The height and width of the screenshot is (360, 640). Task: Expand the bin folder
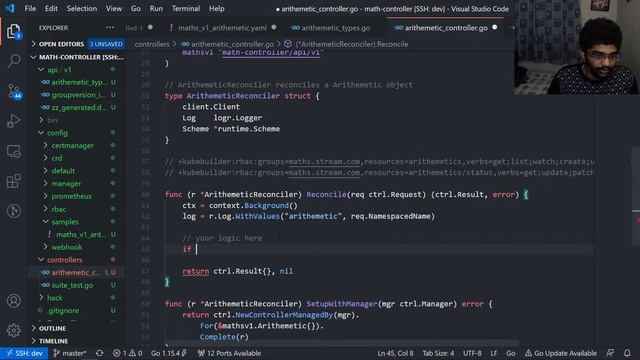coord(52,120)
